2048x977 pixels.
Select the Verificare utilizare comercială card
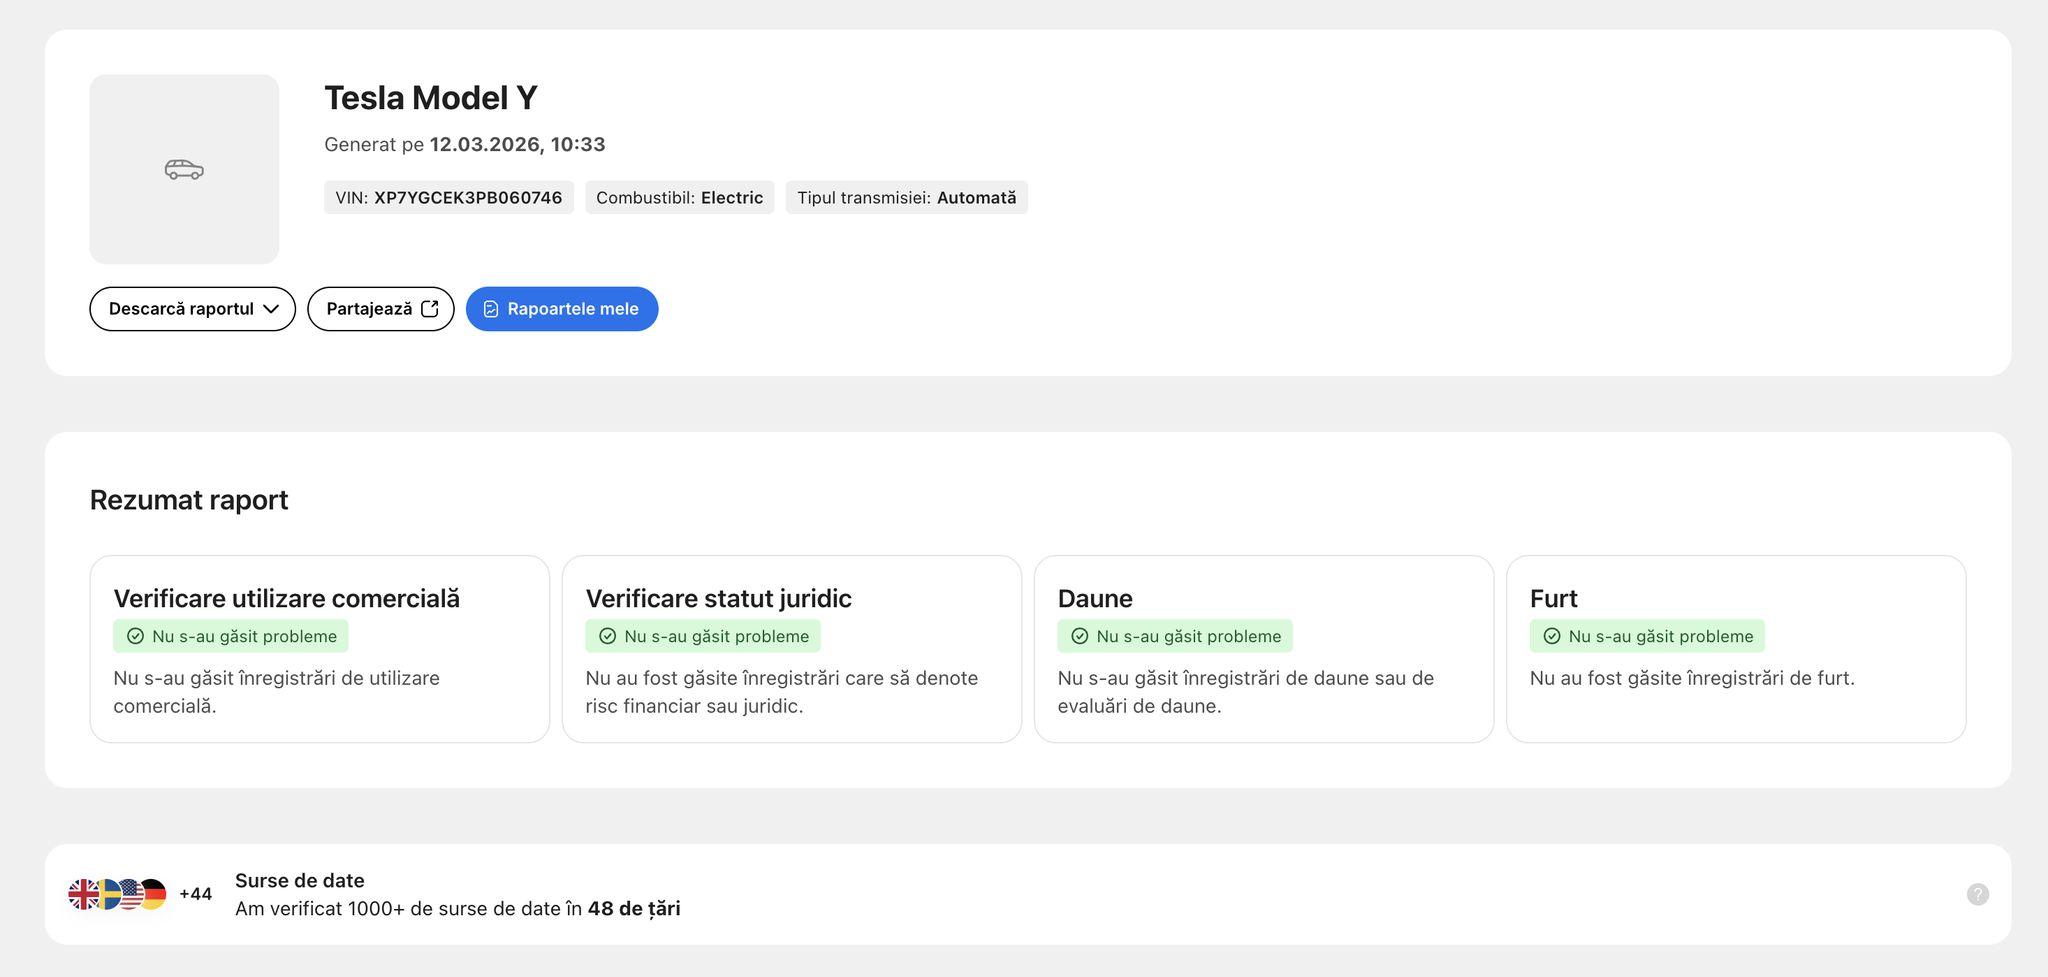(x=319, y=649)
